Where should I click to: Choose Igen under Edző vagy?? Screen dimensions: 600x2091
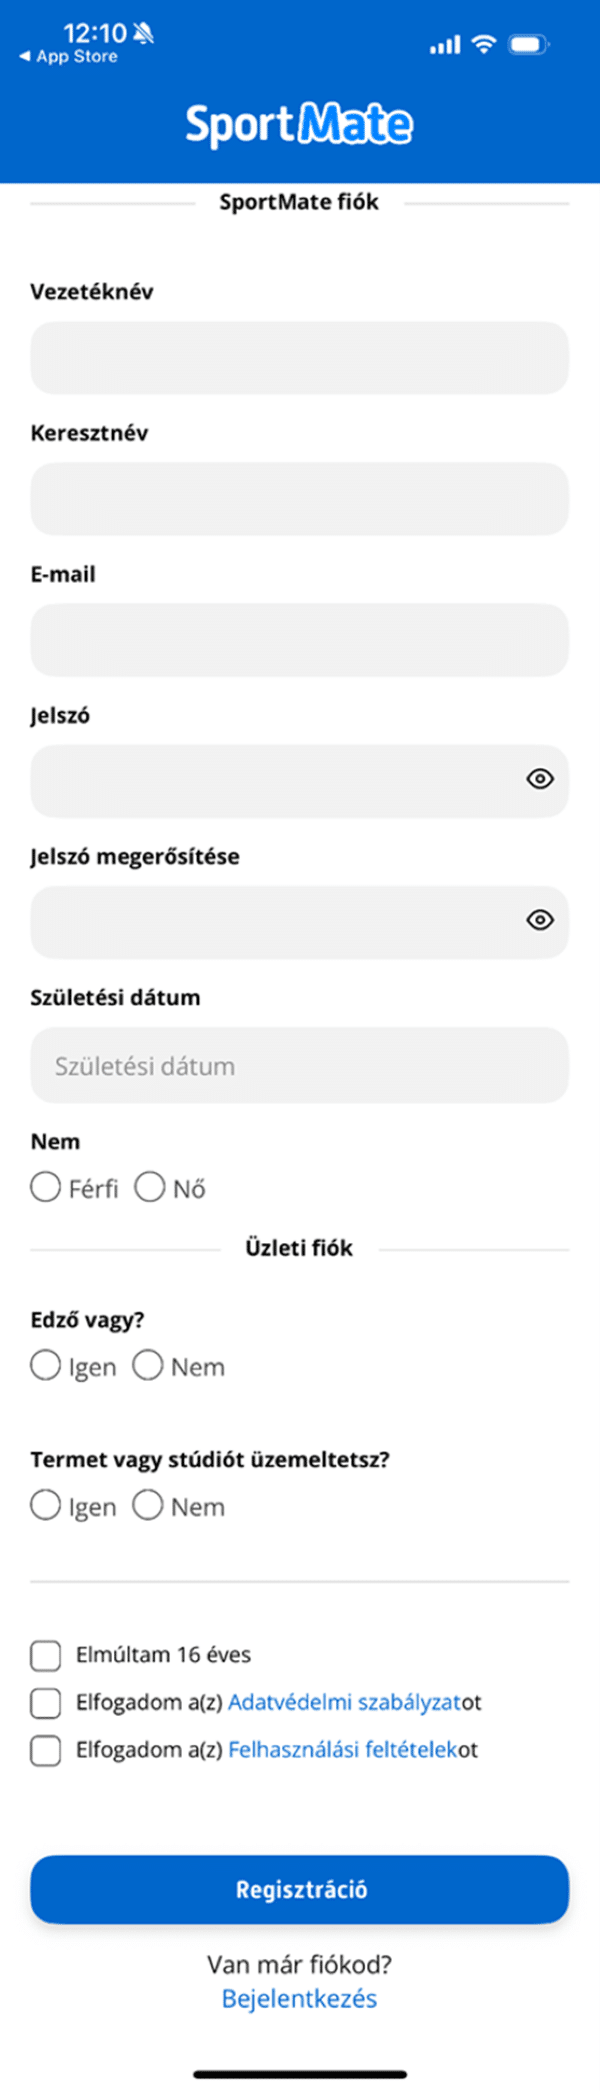tap(46, 1366)
